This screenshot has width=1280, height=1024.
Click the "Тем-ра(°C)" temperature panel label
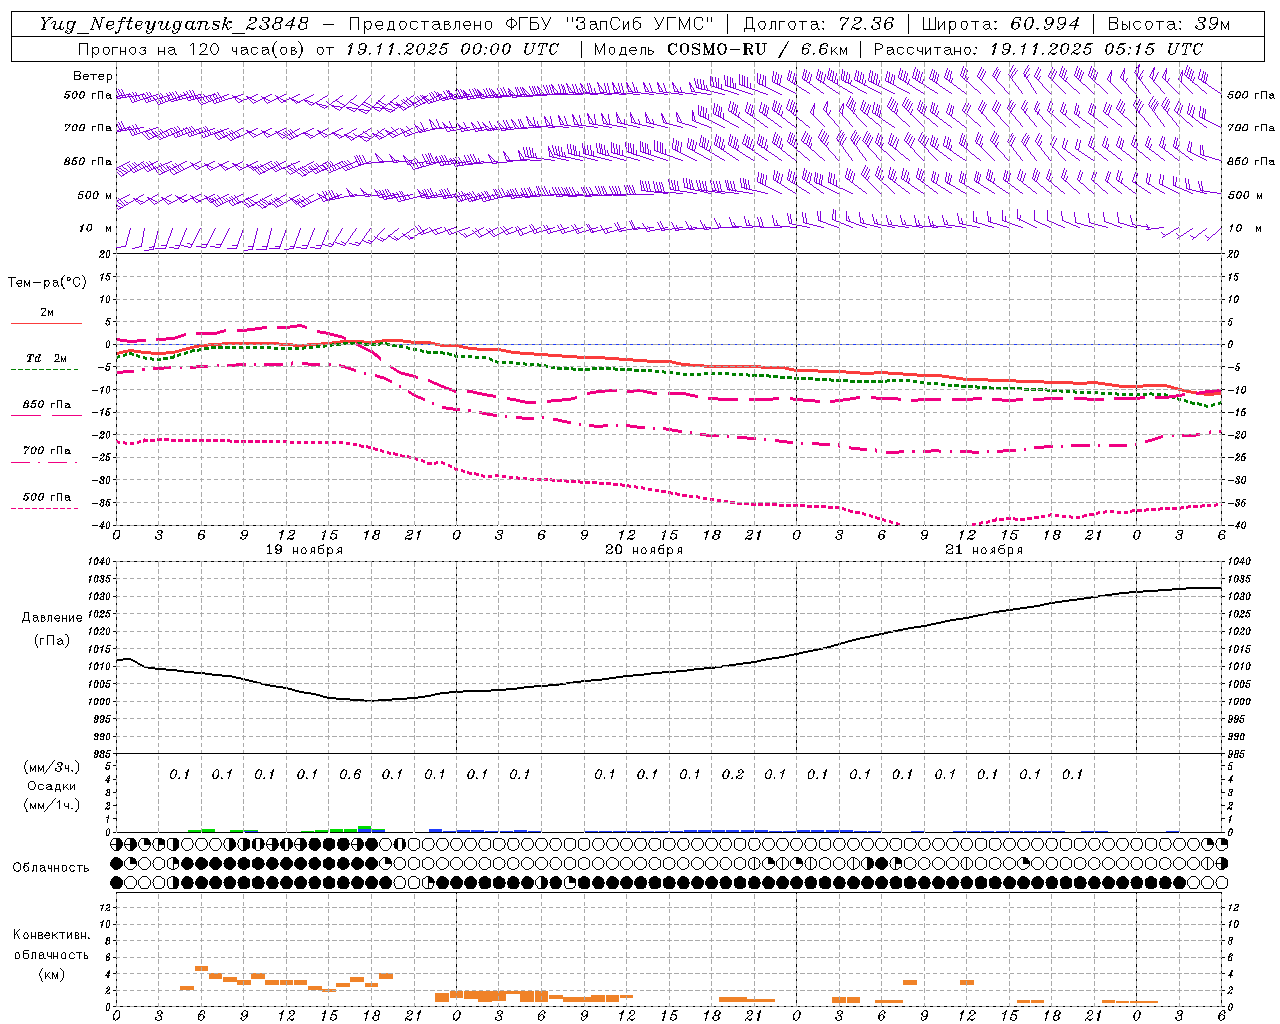47,283
